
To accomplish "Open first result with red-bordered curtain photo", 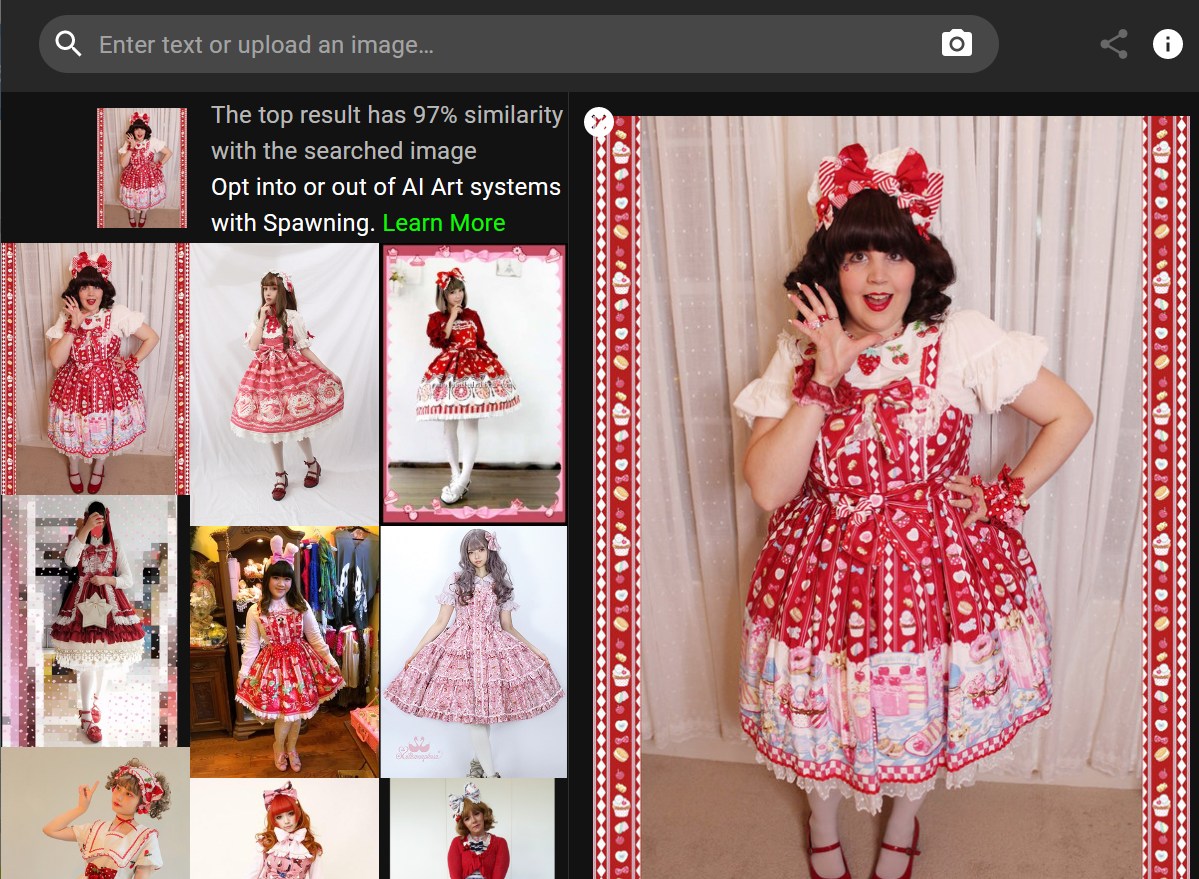I will [95, 368].
